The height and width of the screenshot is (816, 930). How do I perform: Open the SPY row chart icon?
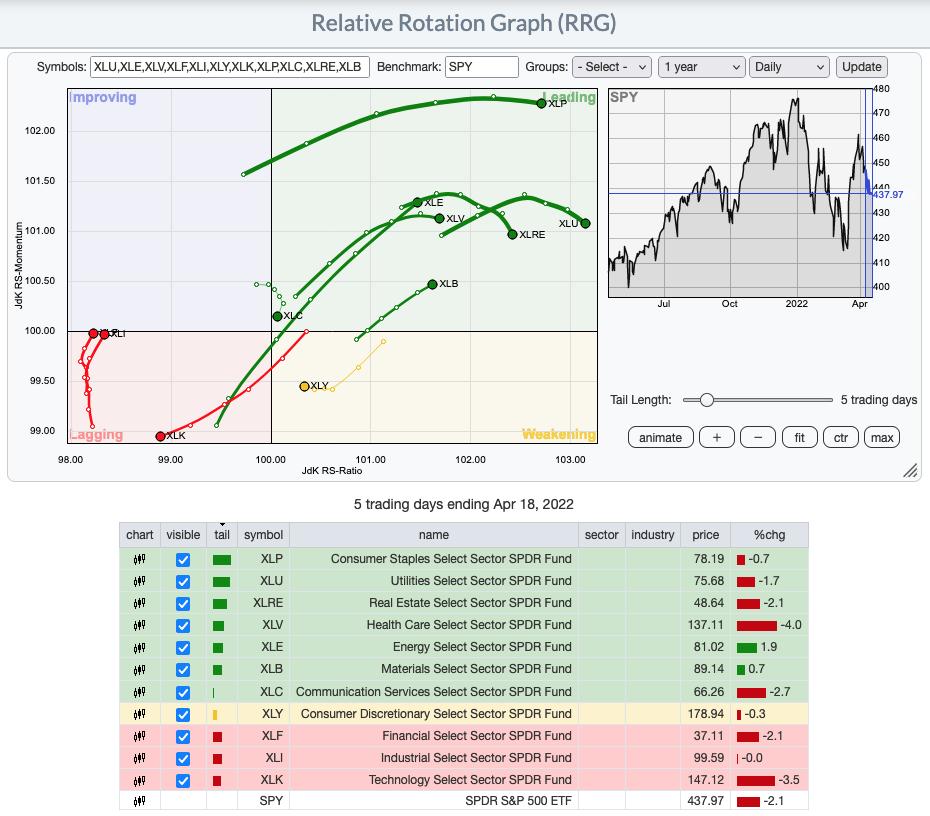pos(139,801)
